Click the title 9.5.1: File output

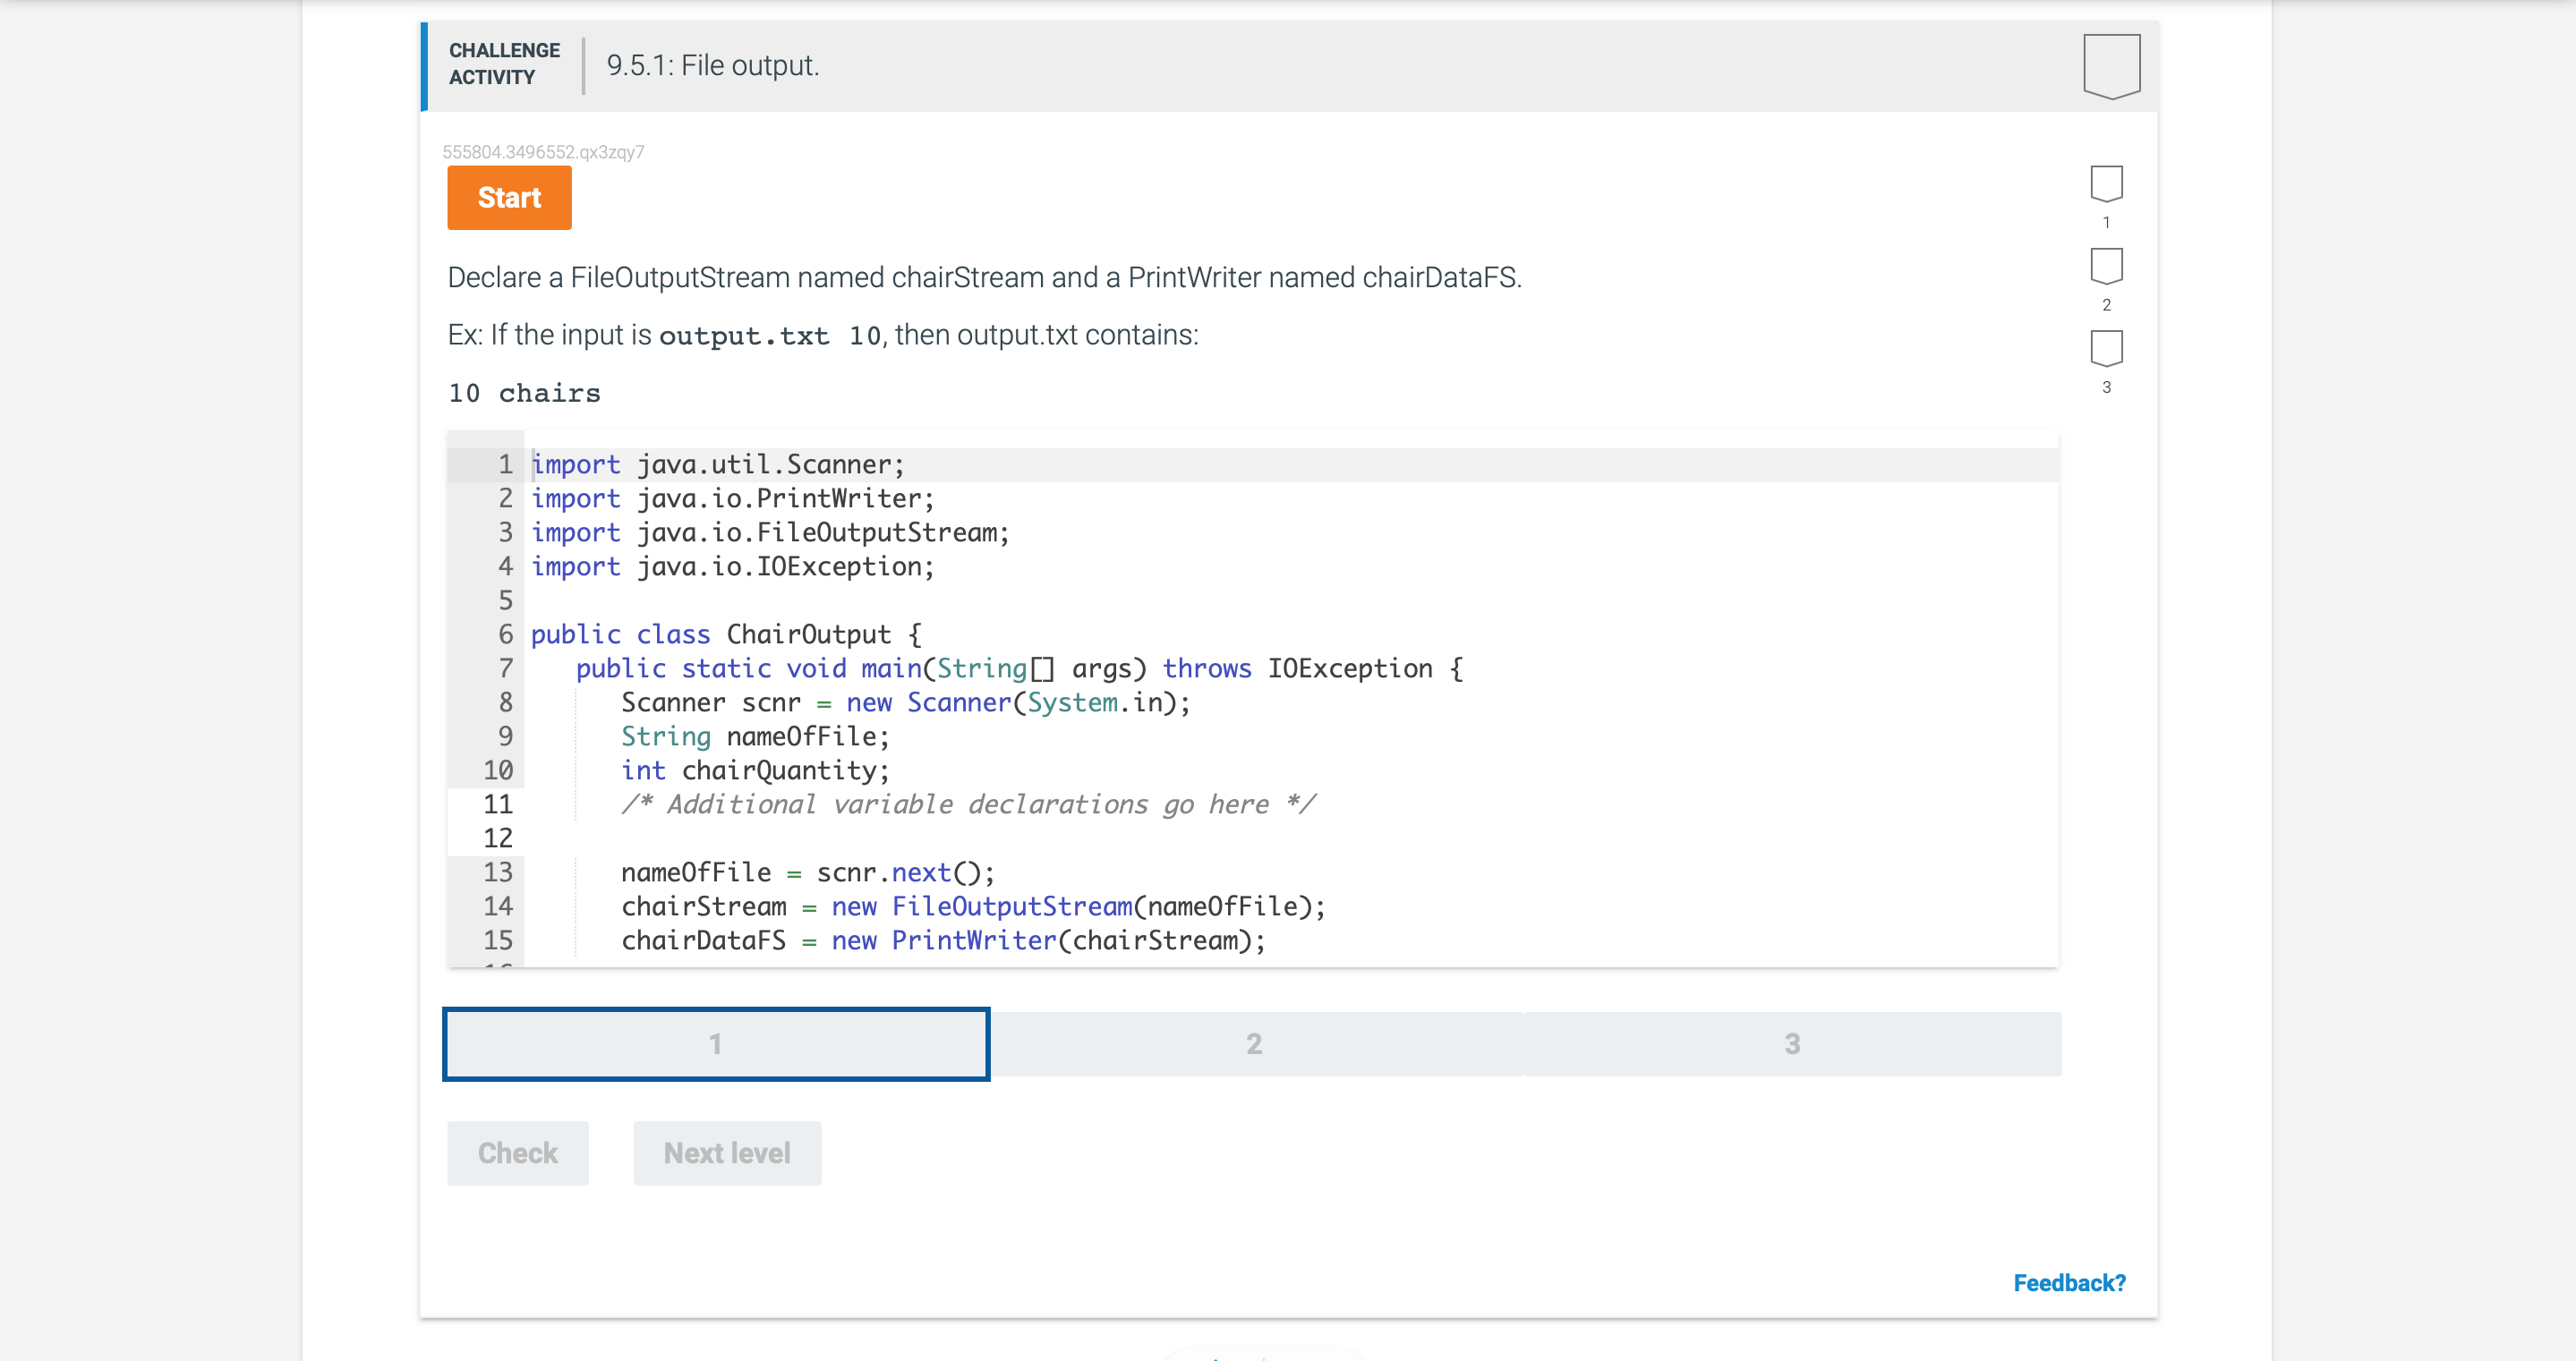(x=712, y=66)
